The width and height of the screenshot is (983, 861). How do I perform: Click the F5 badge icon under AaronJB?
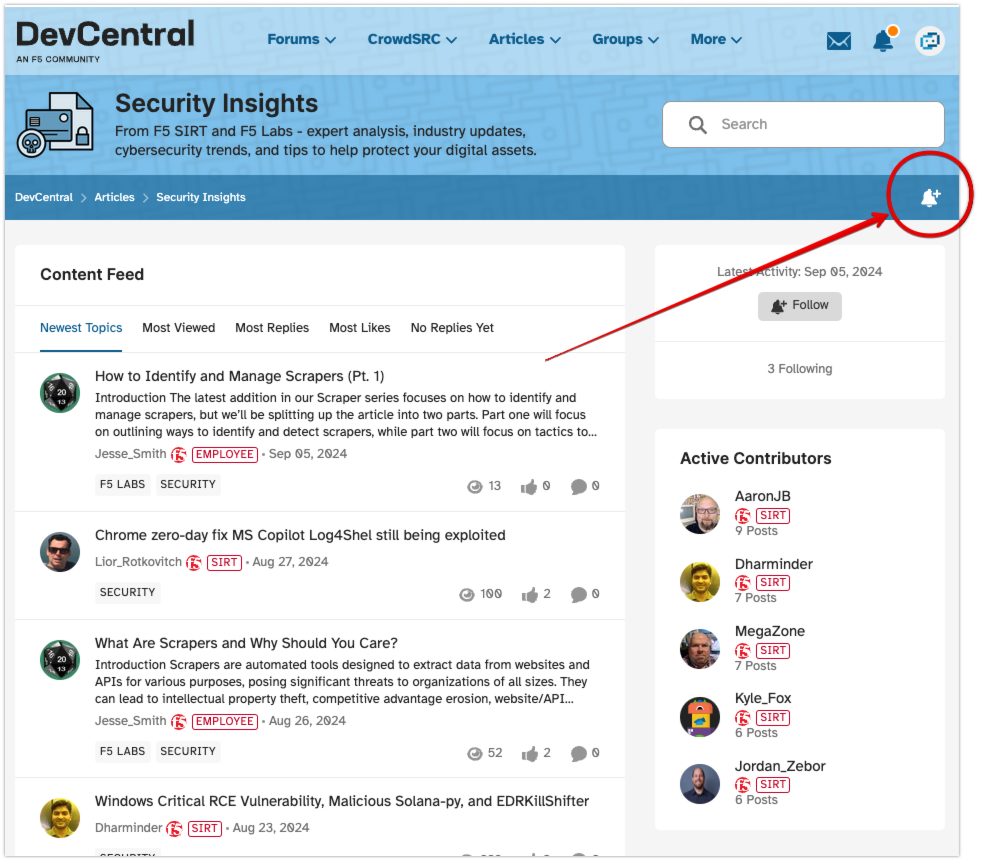(743, 516)
